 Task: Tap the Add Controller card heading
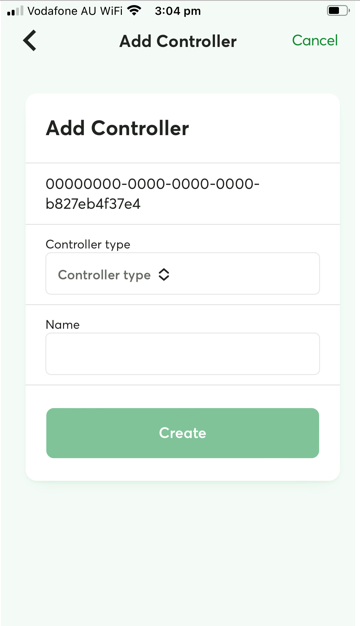click(x=117, y=128)
